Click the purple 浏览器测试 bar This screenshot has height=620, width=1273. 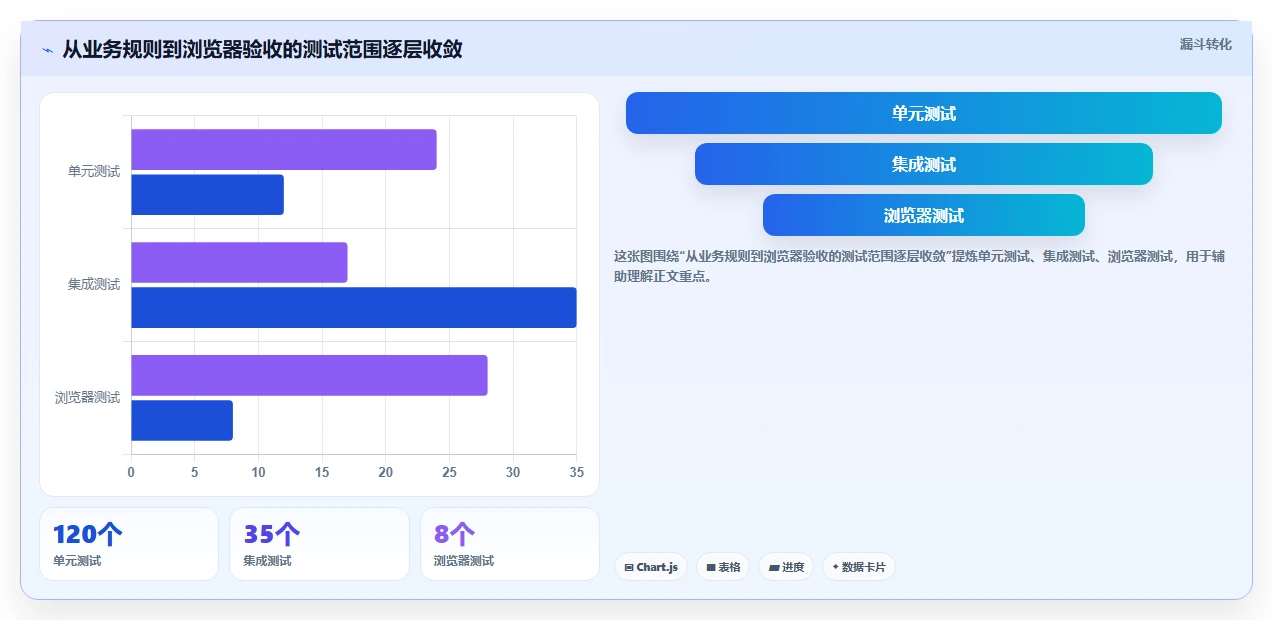point(309,375)
